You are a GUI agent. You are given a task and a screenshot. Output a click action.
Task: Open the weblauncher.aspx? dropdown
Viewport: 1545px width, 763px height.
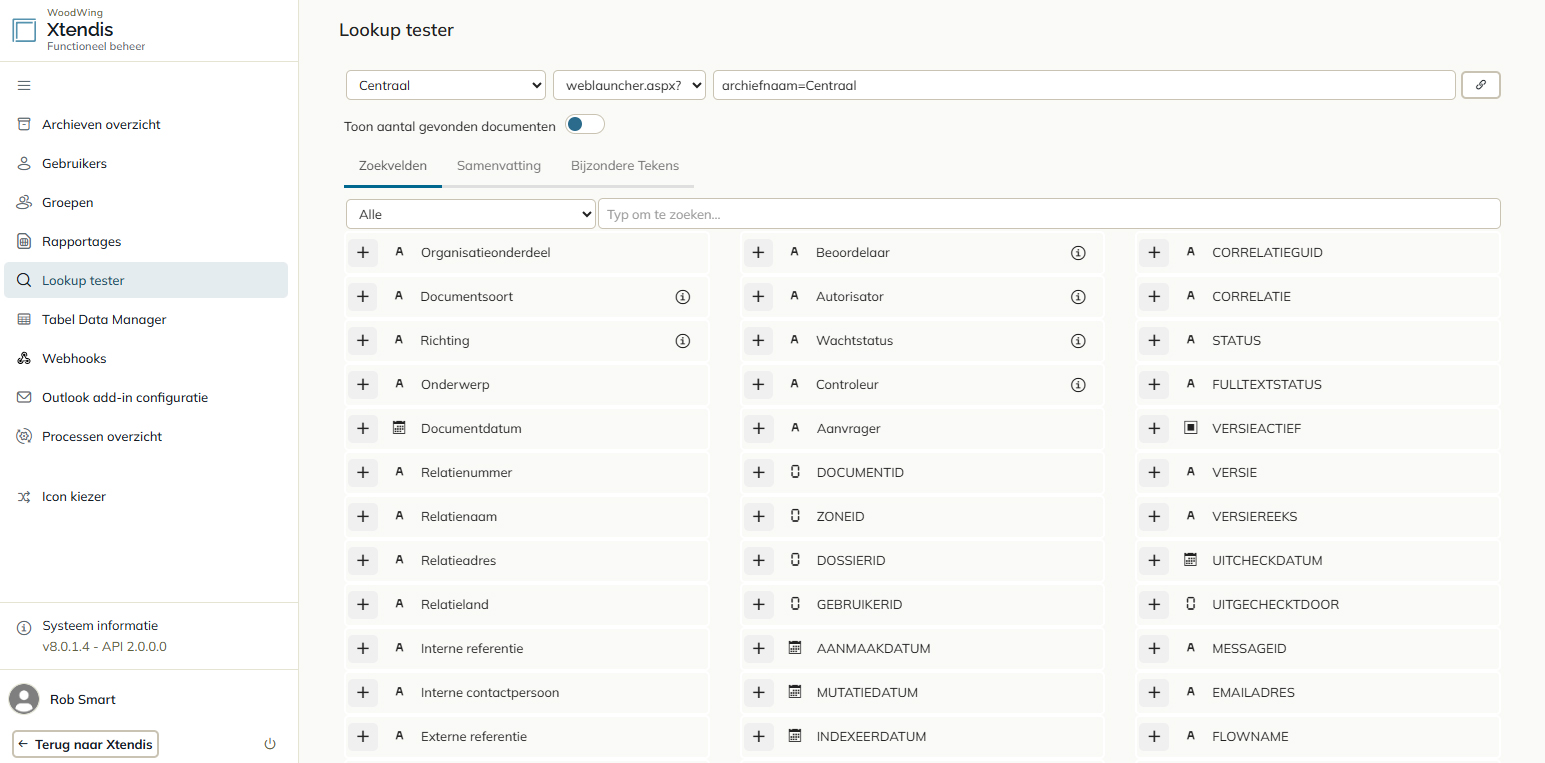[629, 85]
